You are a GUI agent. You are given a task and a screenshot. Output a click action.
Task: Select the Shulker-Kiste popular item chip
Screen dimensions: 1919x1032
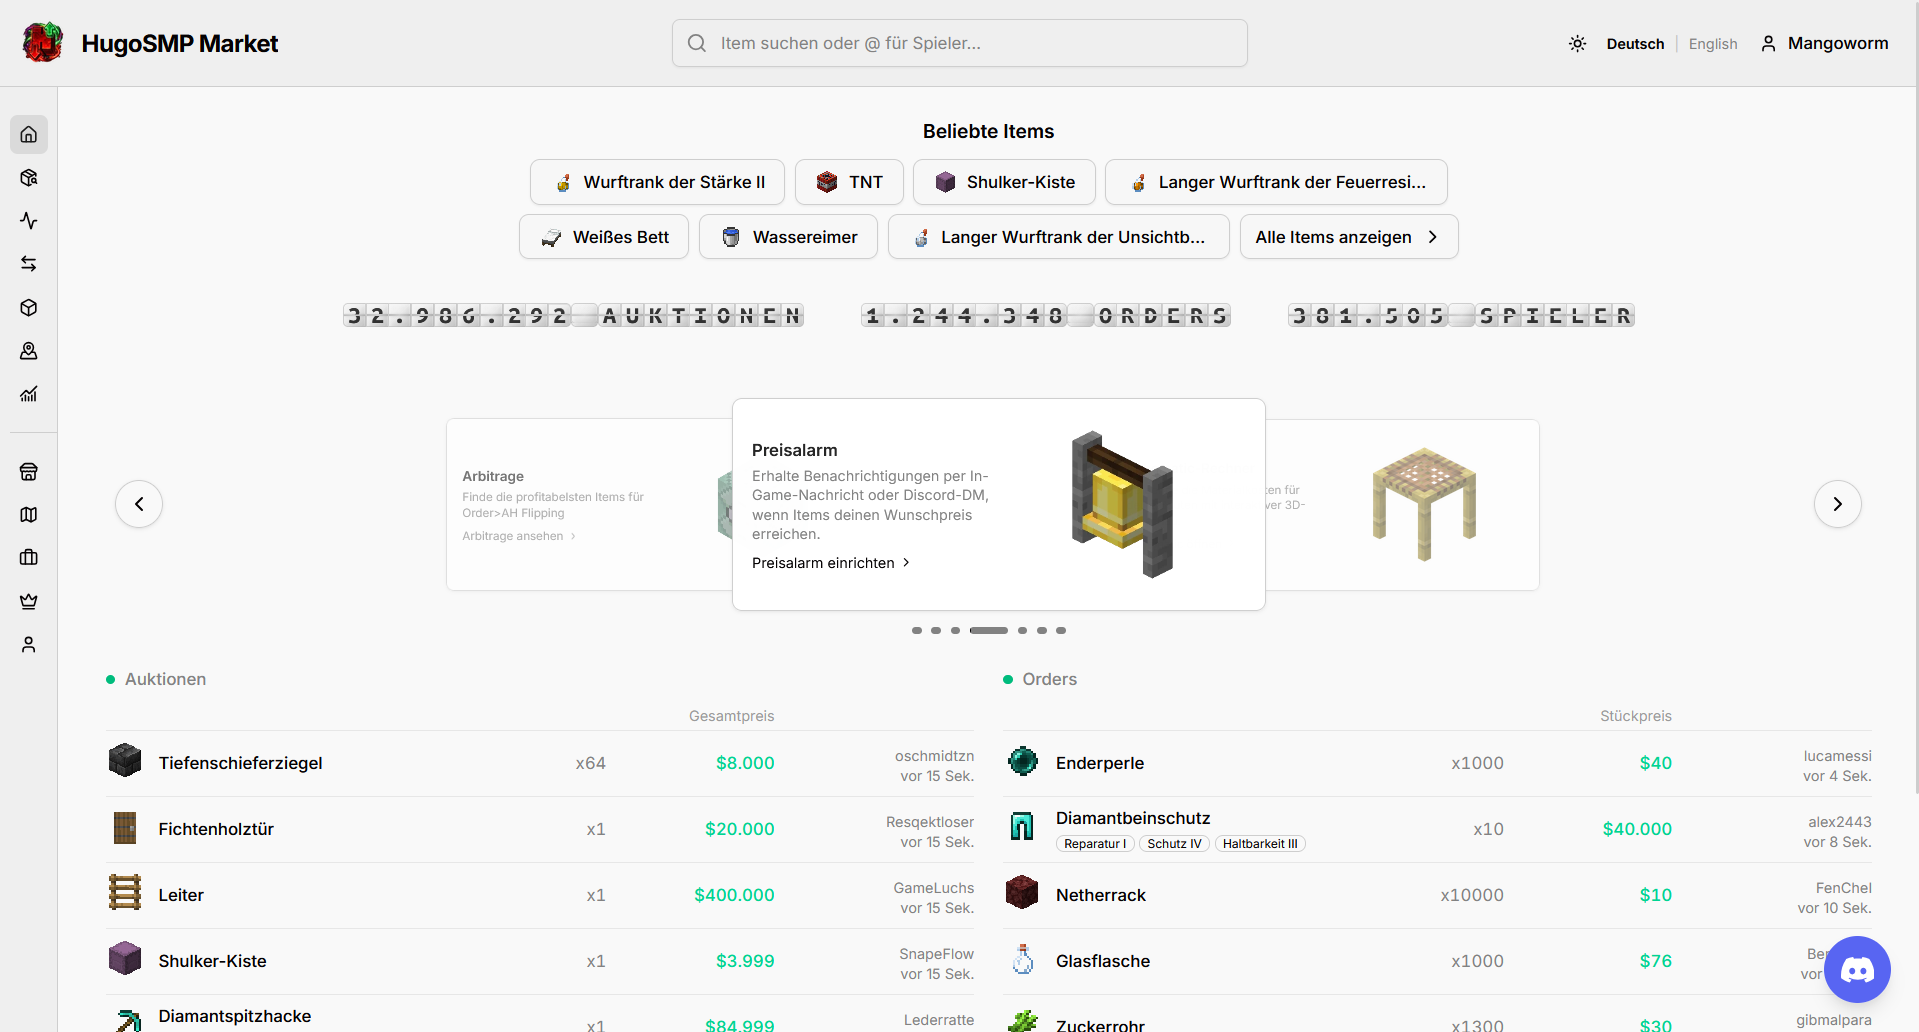click(x=1004, y=182)
